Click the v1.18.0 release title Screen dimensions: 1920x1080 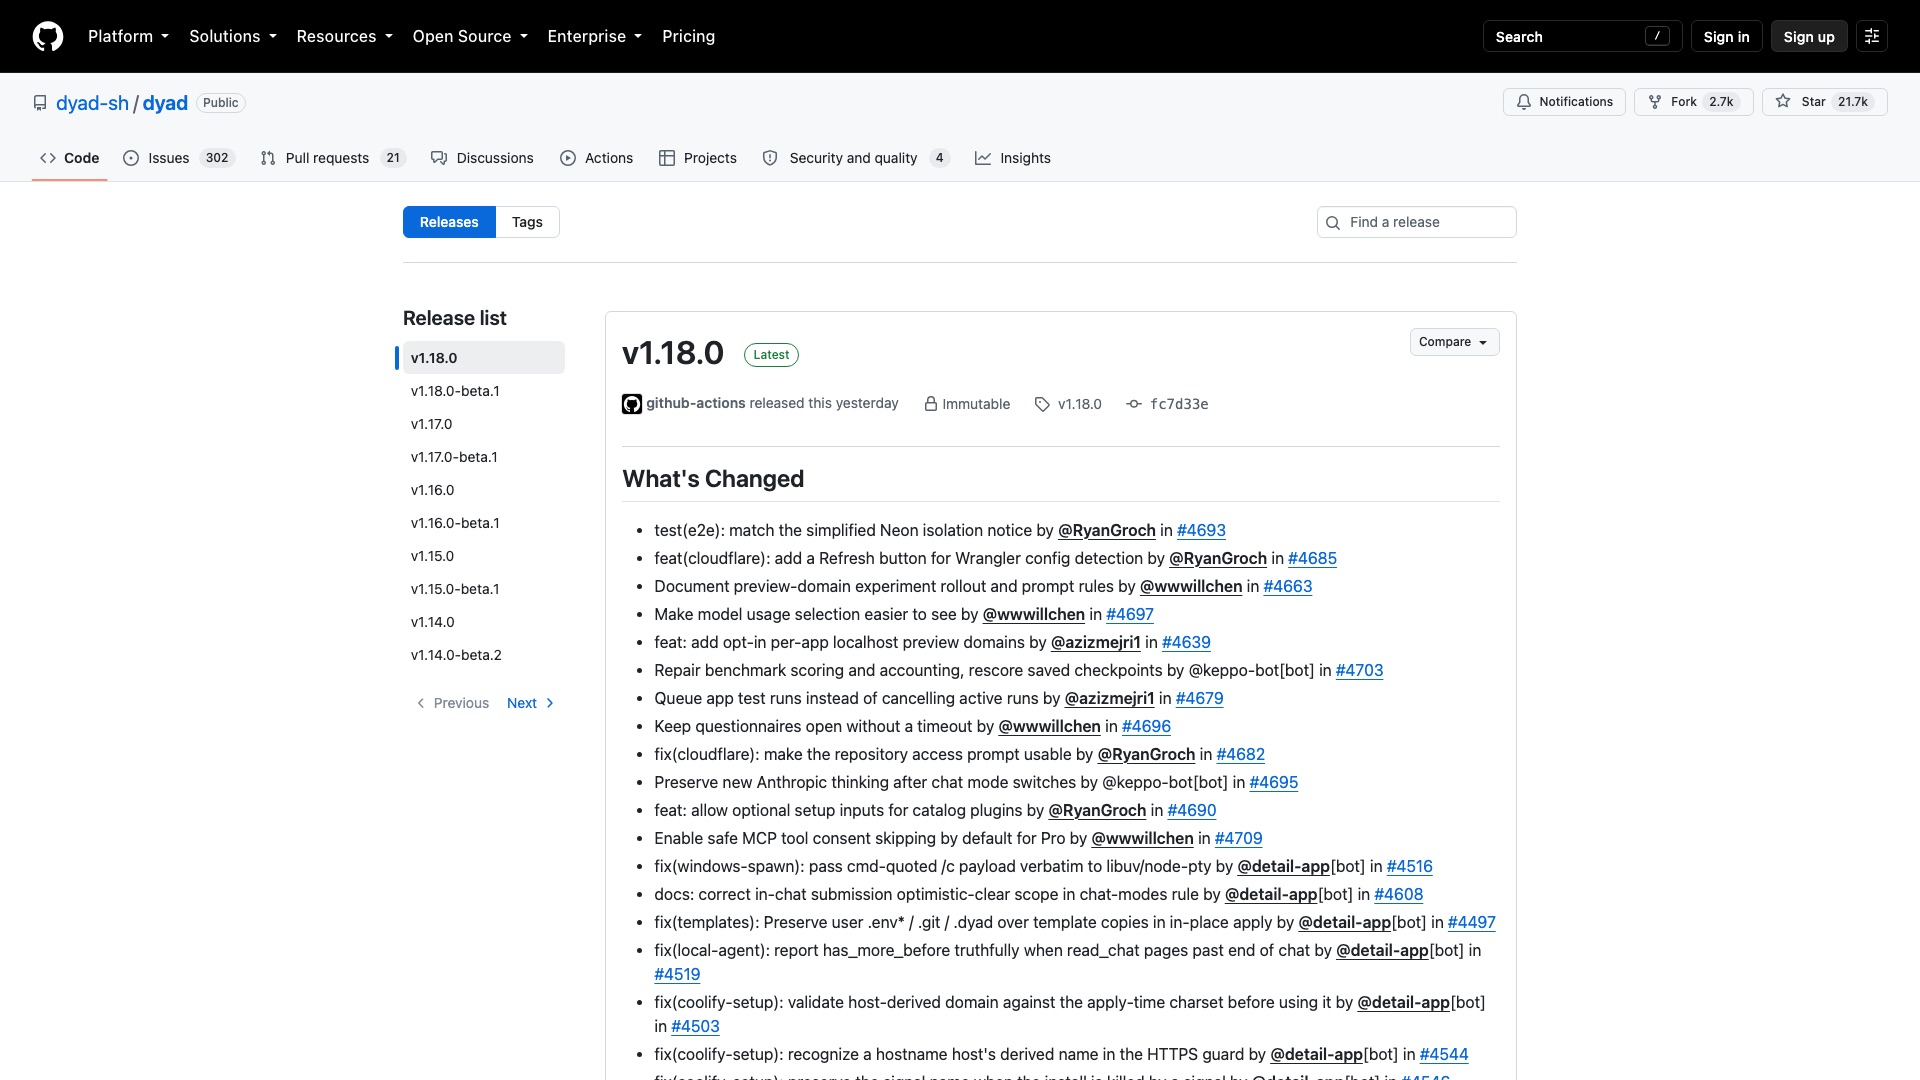point(673,353)
